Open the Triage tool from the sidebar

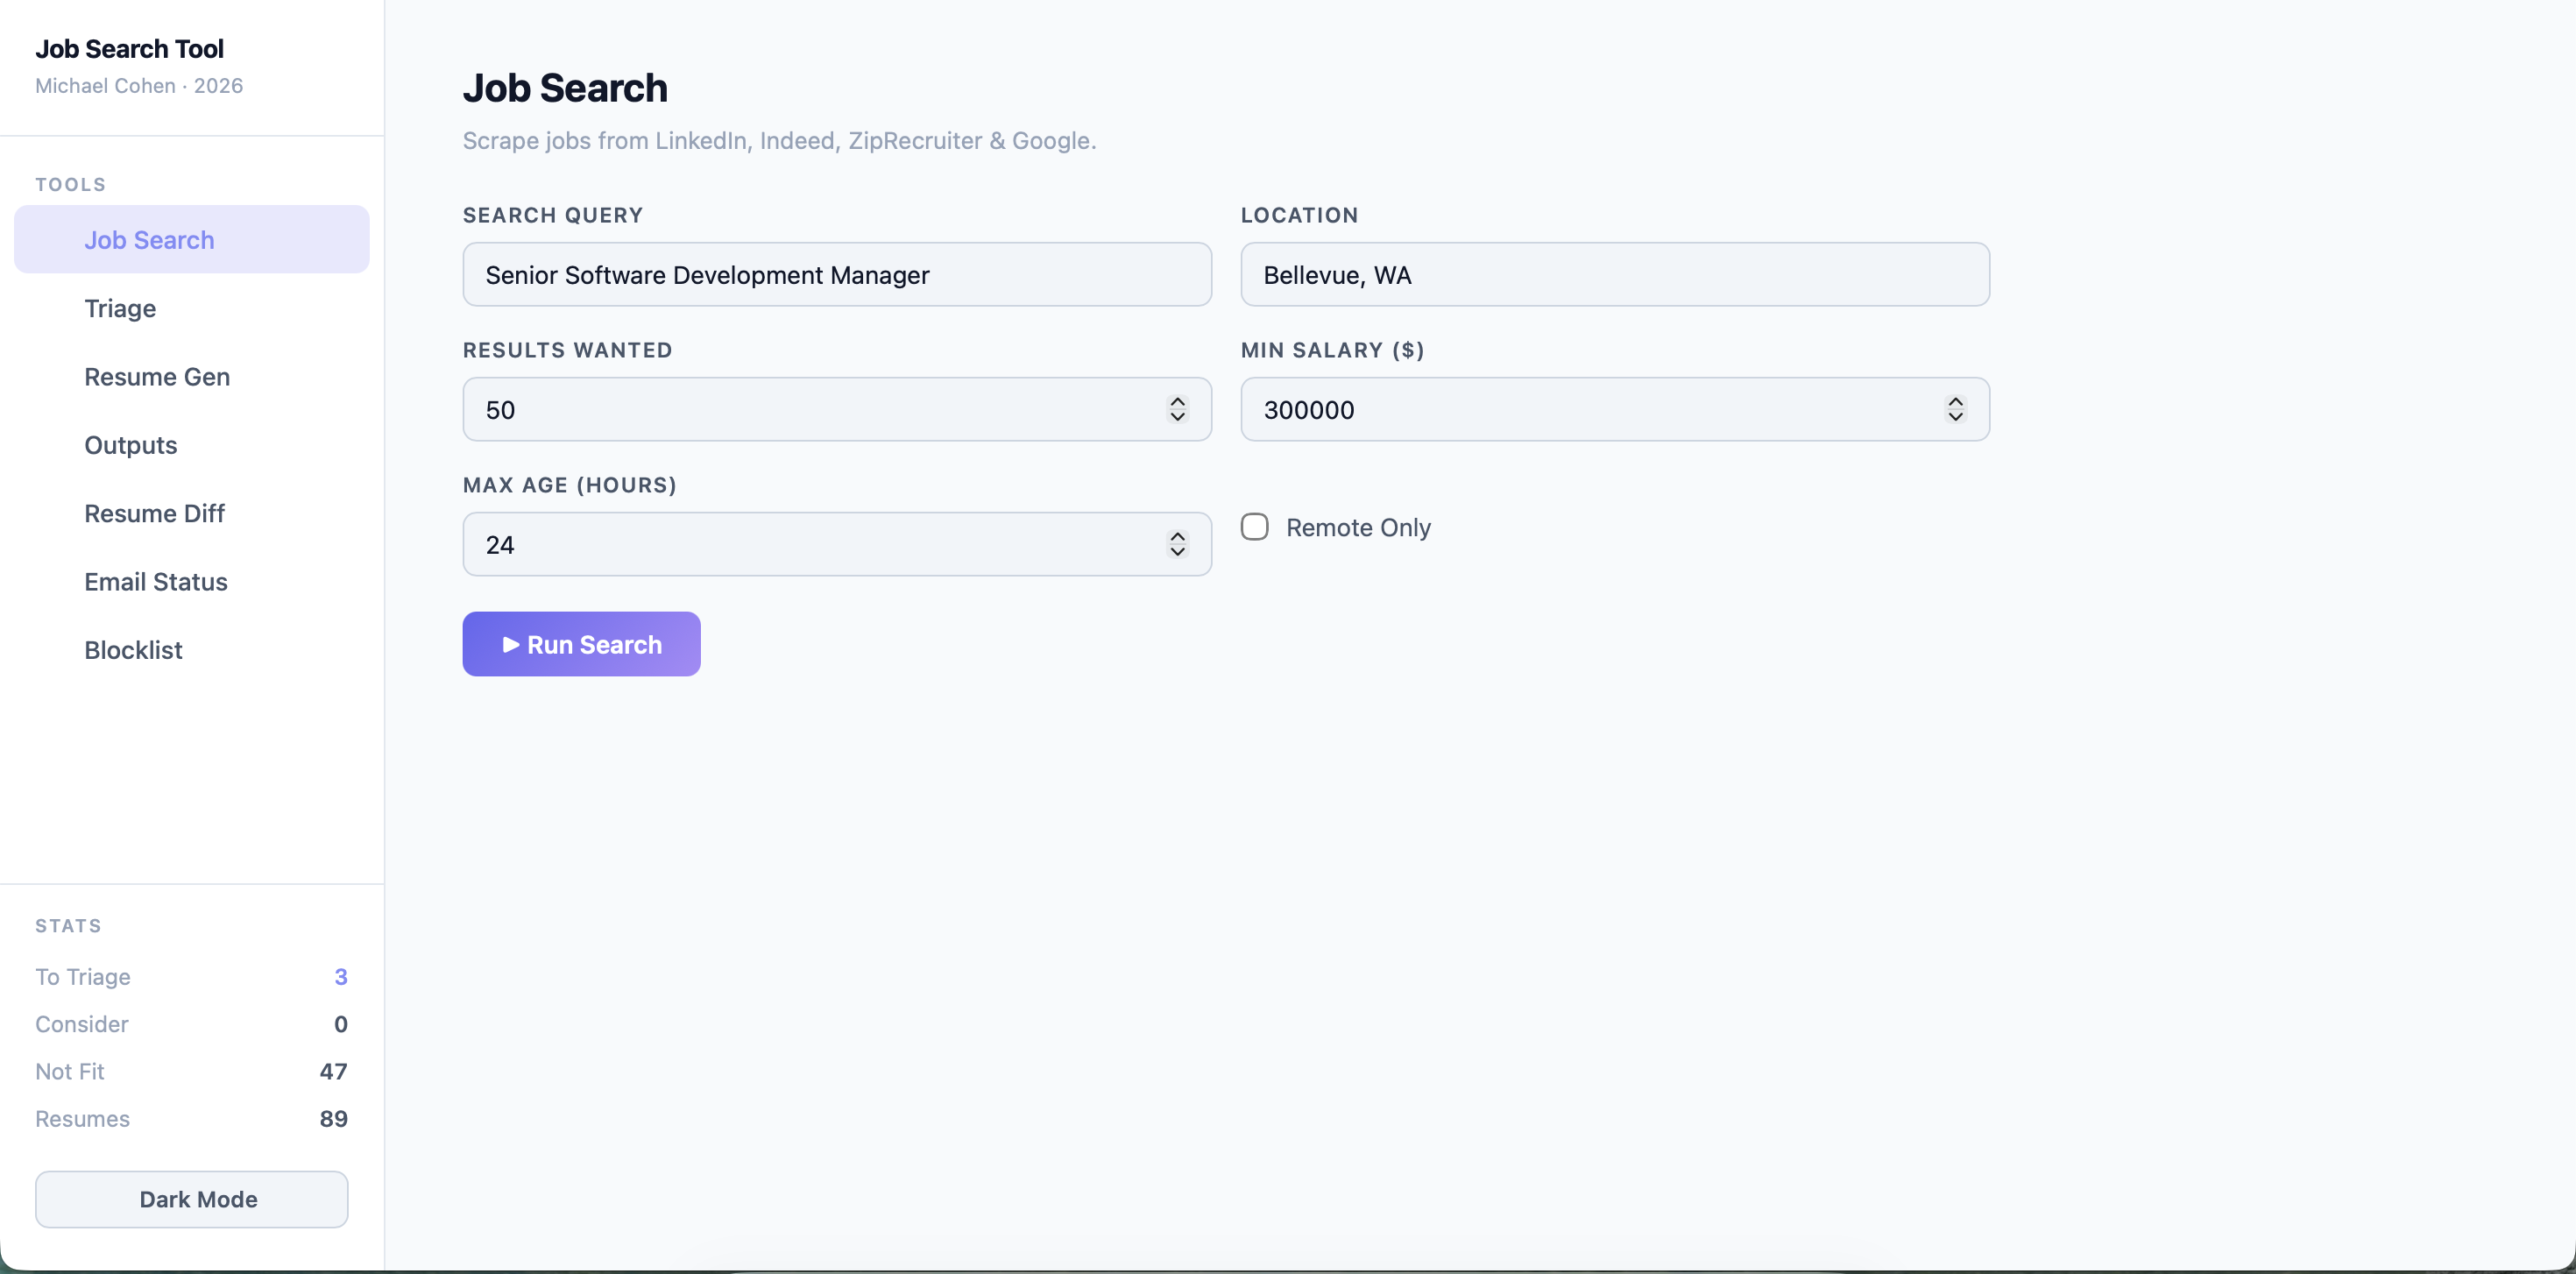119,308
